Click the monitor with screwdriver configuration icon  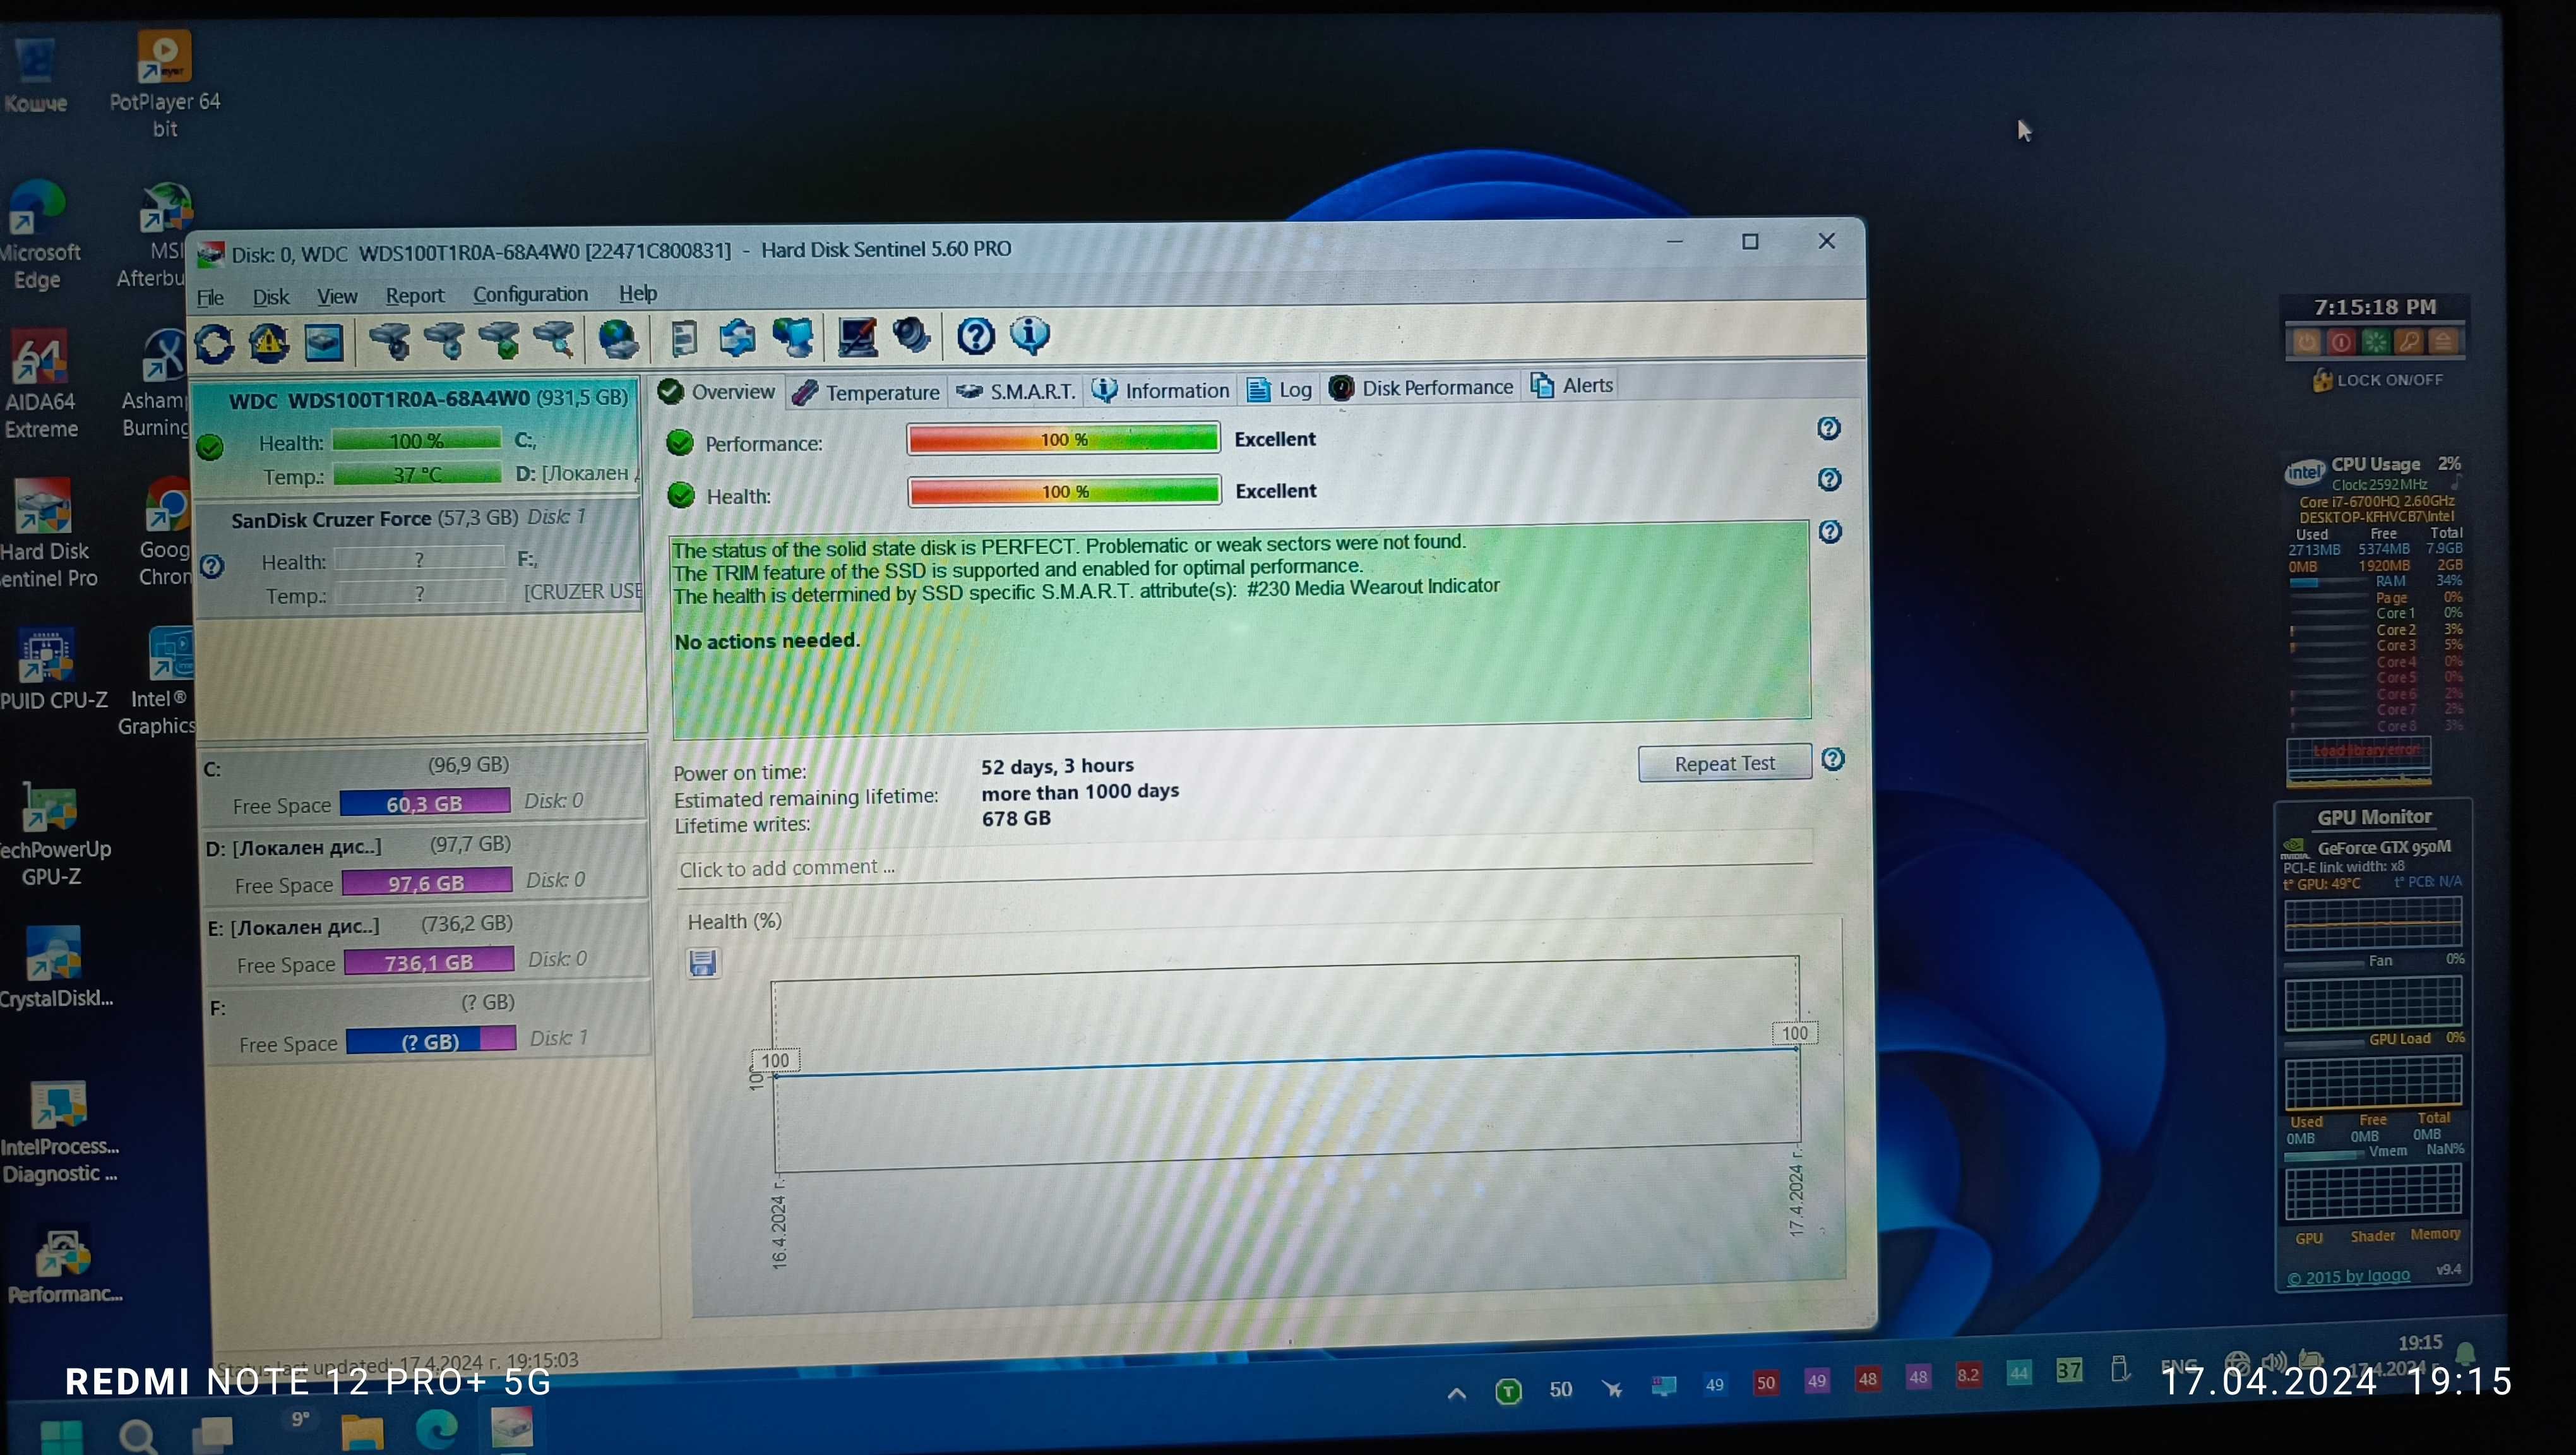pos(857,336)
